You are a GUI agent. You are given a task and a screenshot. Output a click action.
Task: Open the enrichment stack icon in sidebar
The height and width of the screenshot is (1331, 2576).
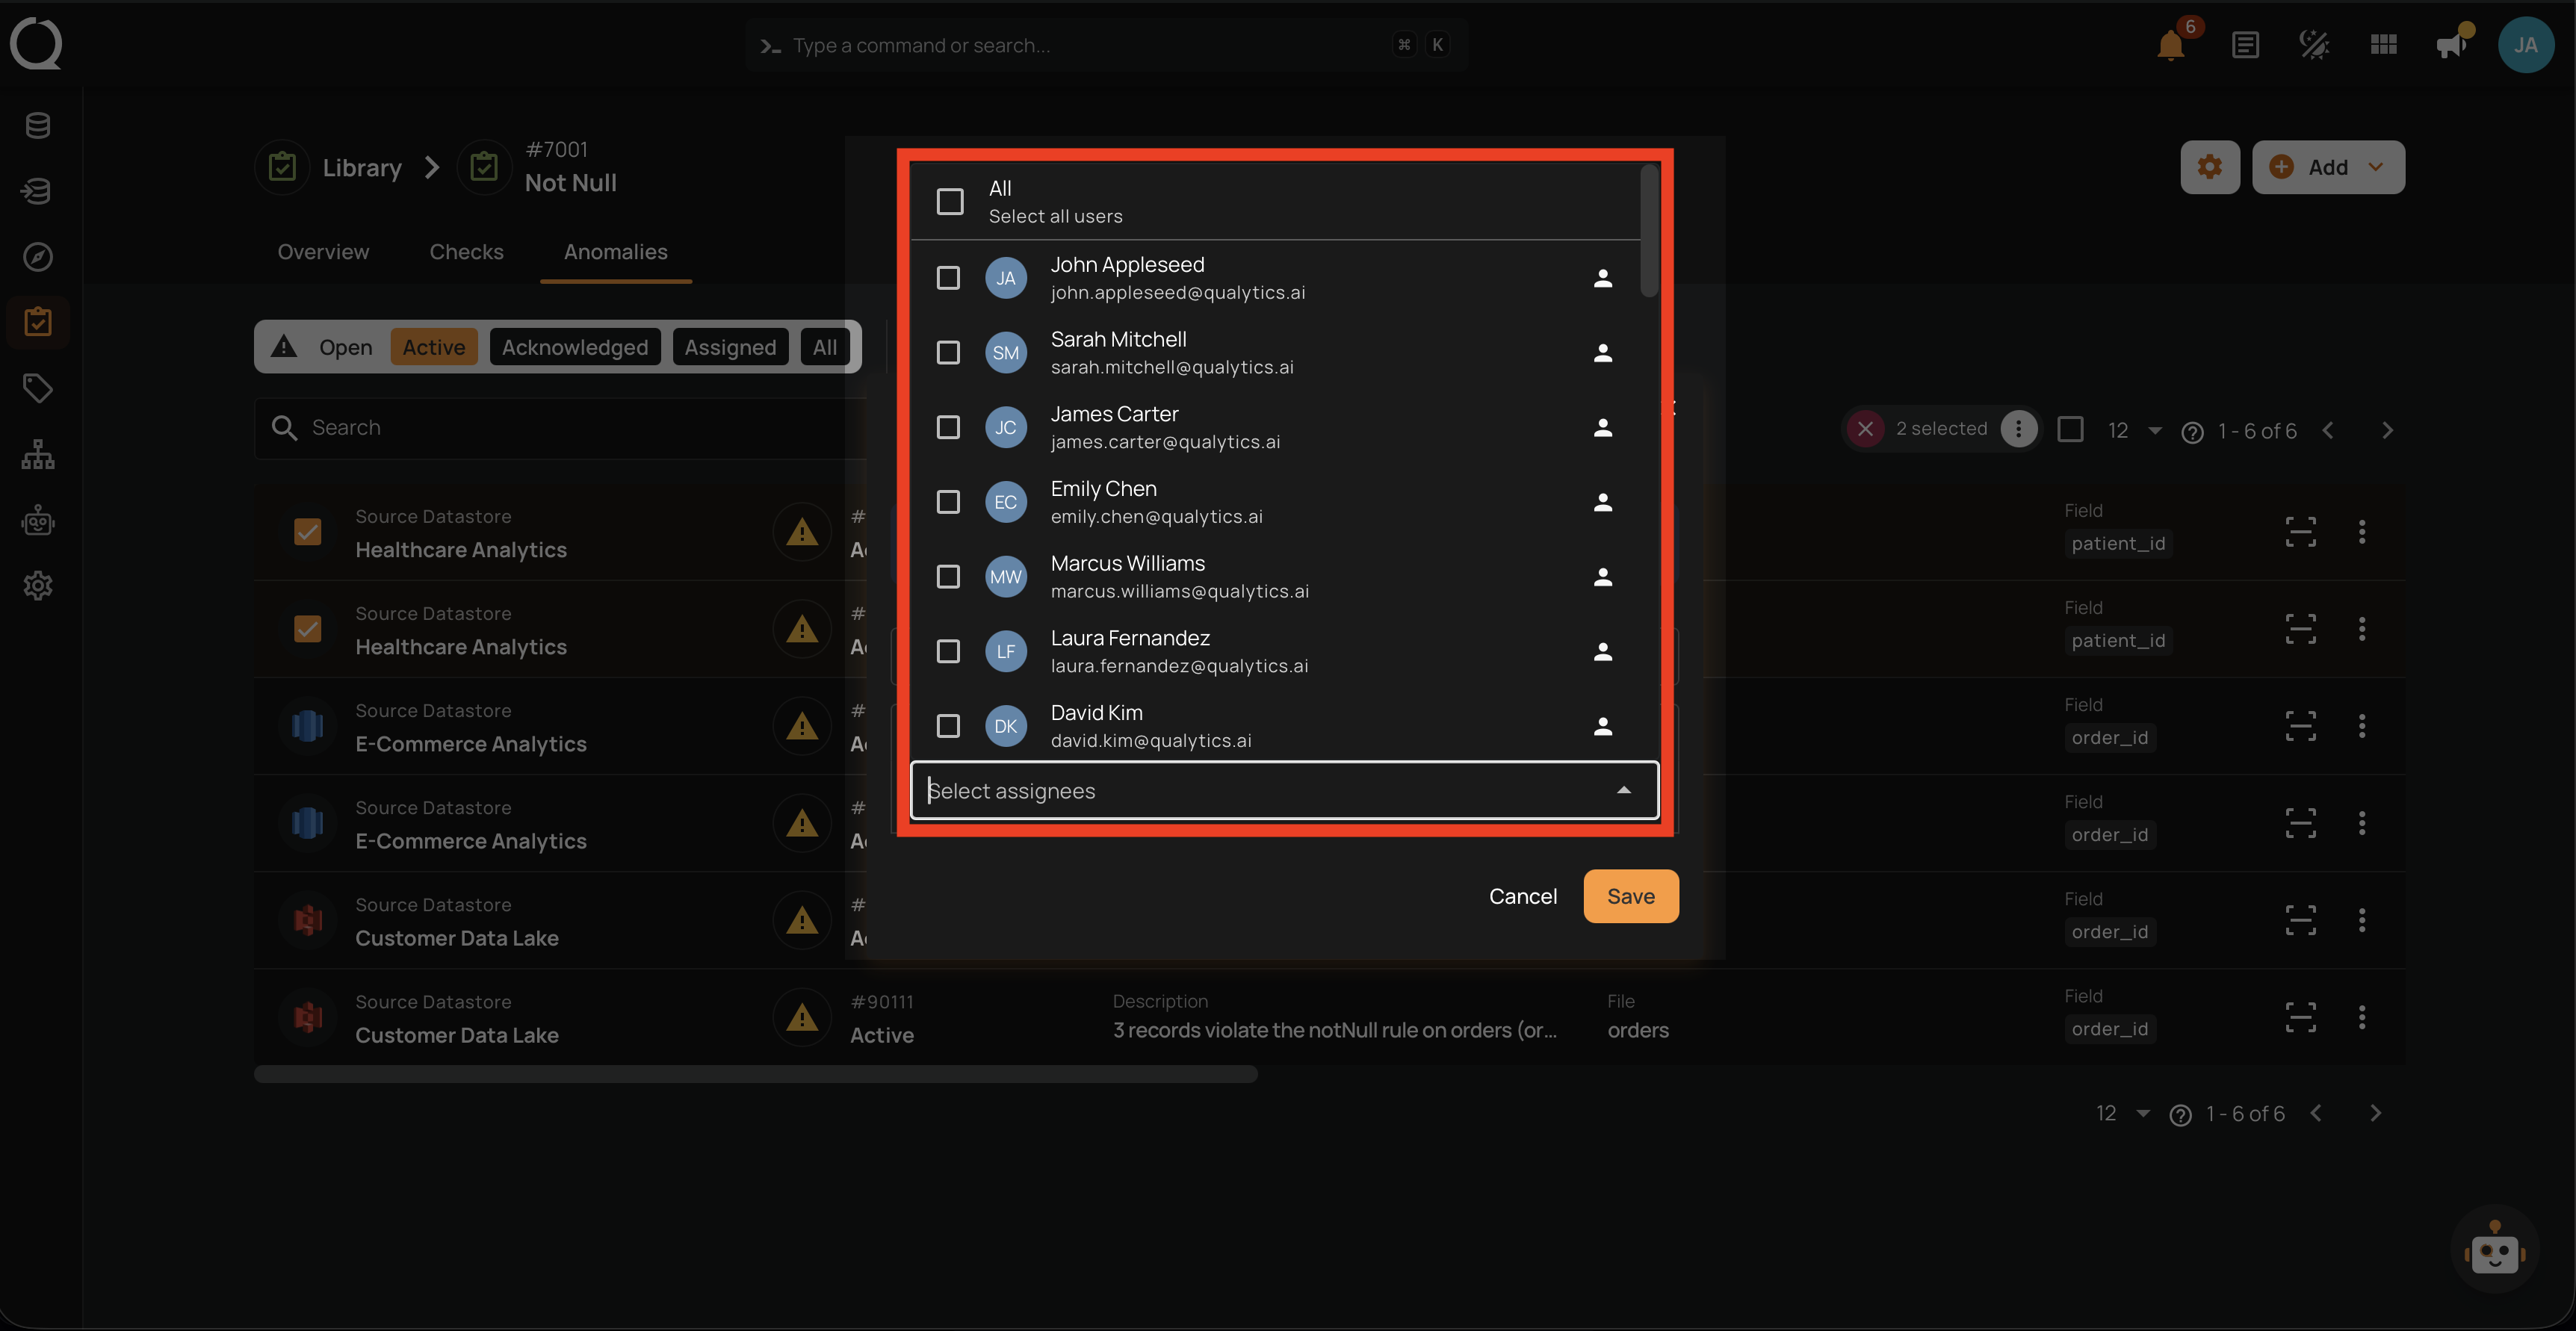(38, 191)
